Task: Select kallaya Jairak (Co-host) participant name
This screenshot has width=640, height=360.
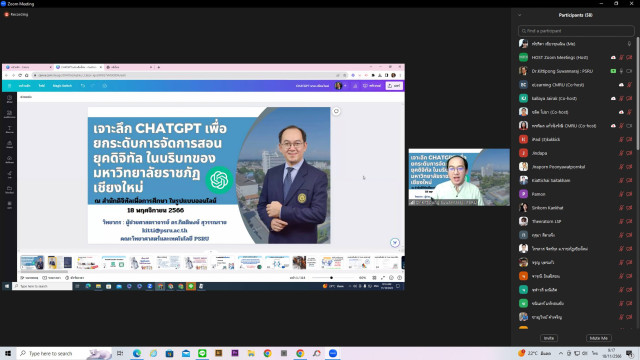Action: coord(554,98)
